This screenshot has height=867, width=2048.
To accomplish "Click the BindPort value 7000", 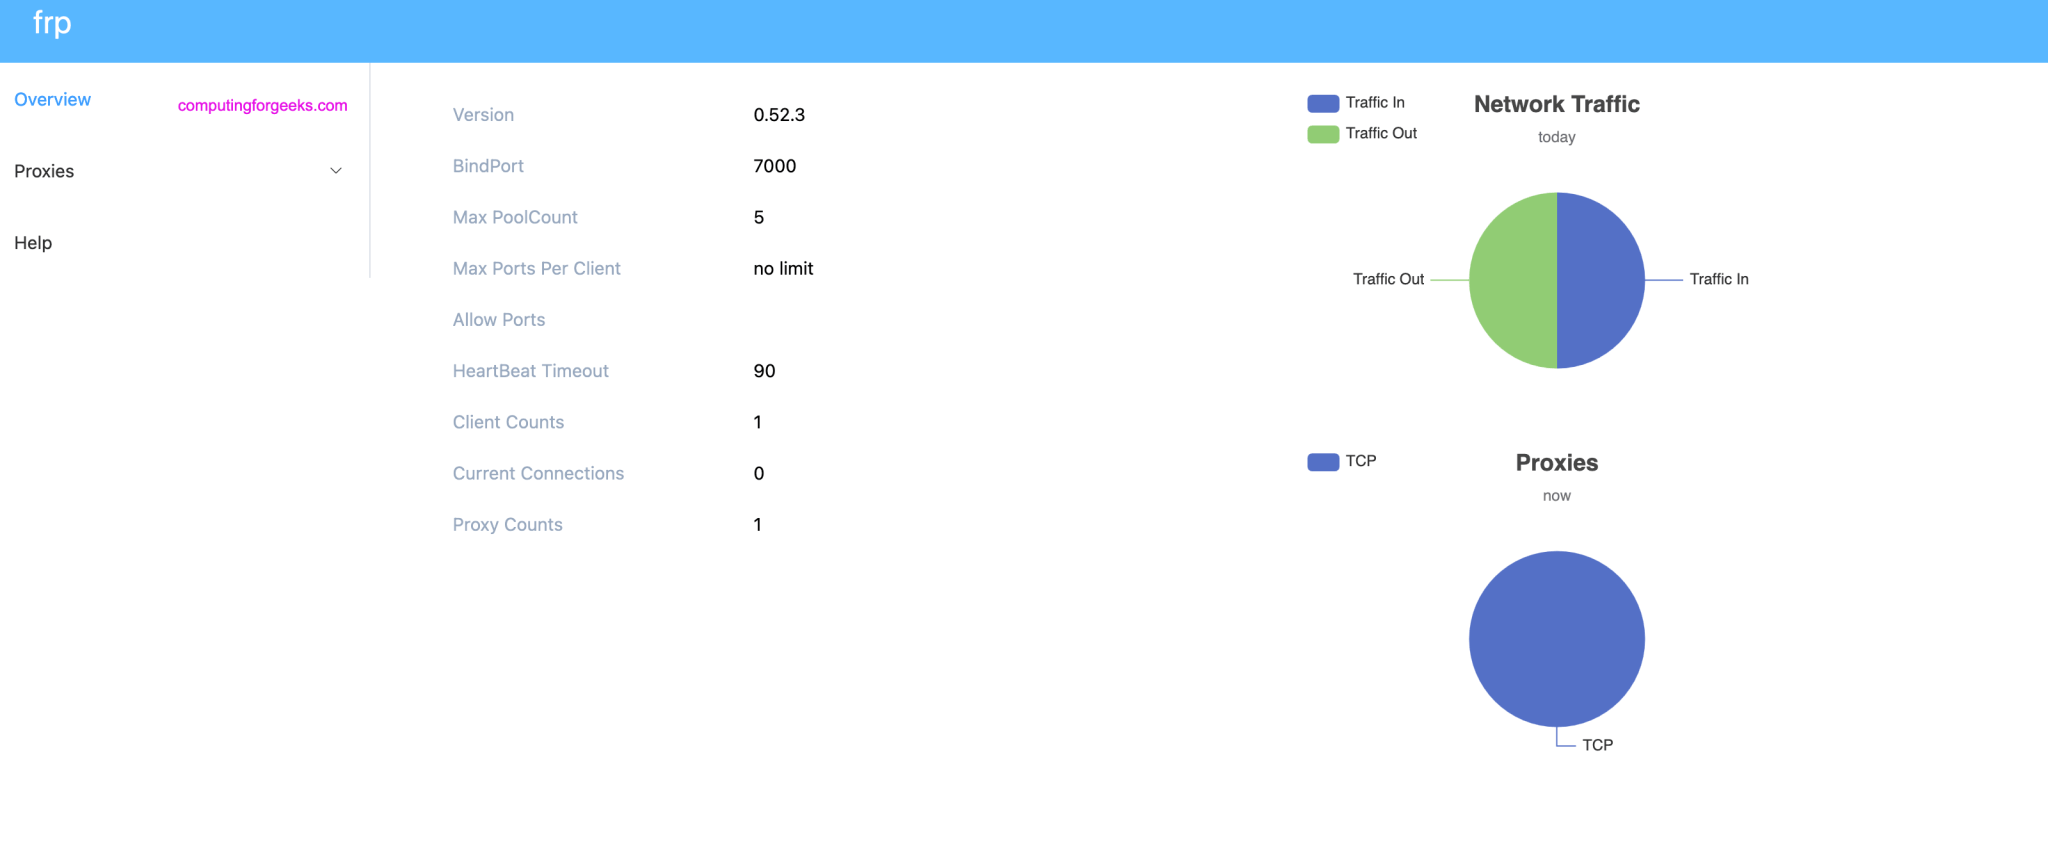I will [x=774, y=166].
